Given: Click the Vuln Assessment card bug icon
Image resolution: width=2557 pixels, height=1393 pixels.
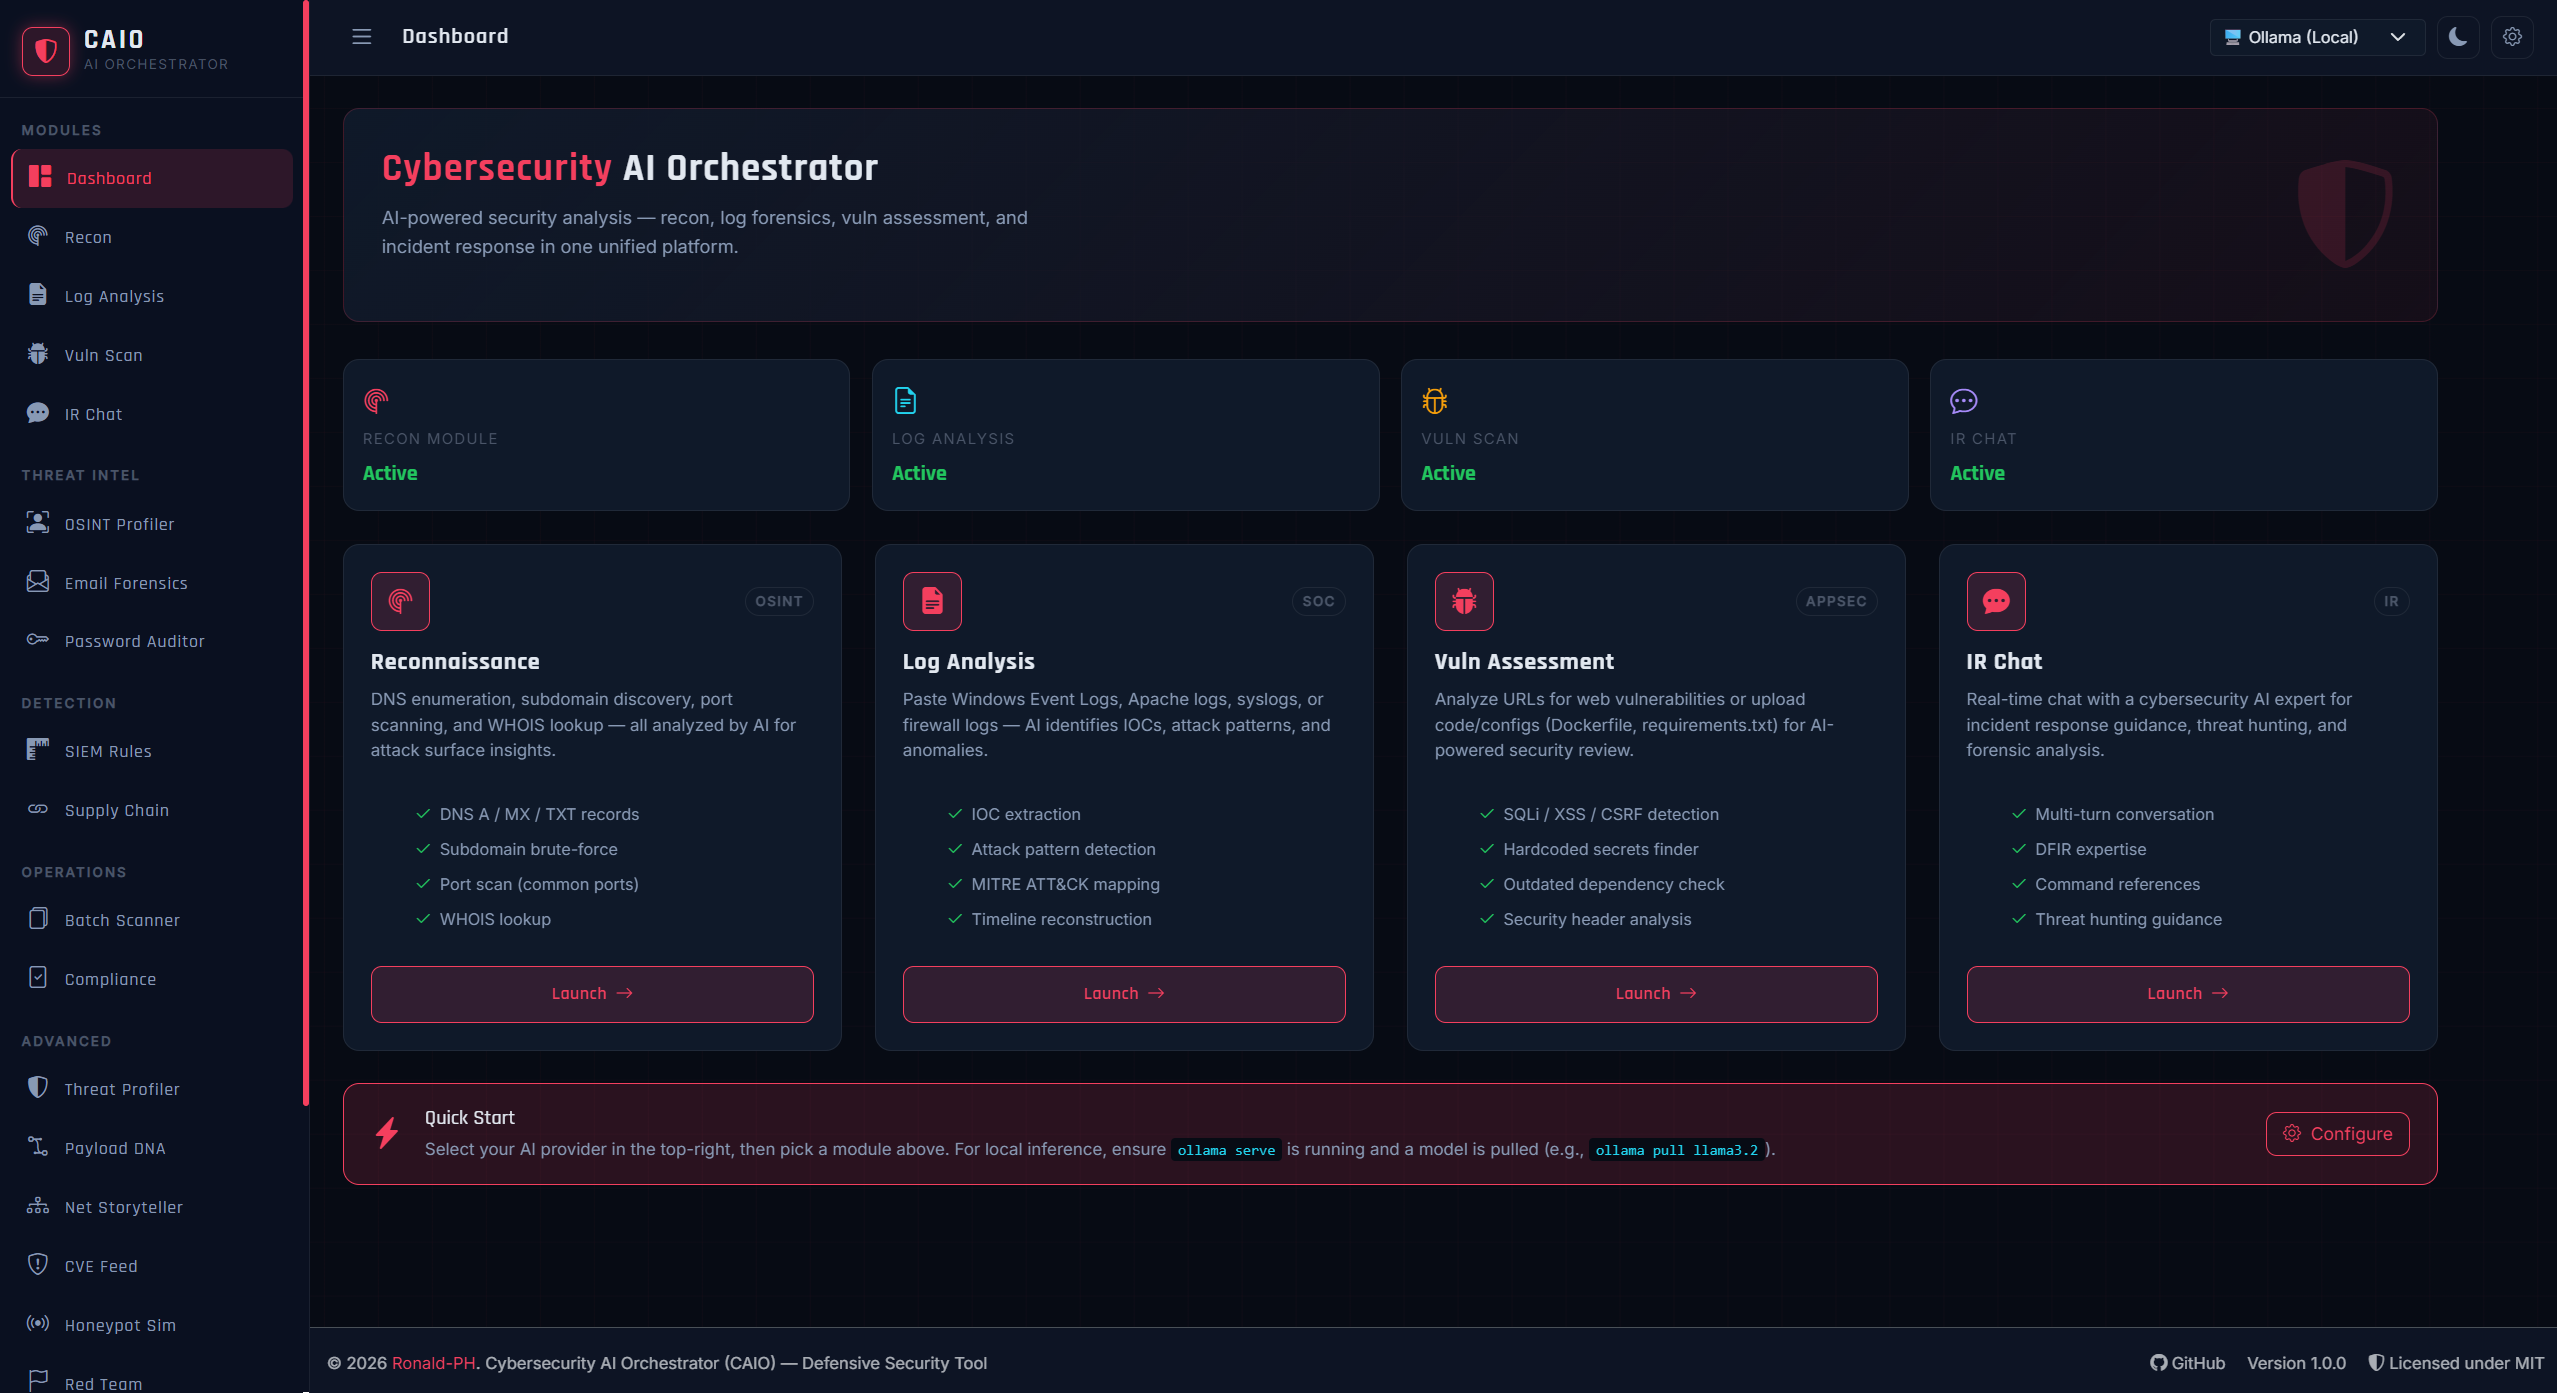Looking at the screenshot, I should [1464, 601].
